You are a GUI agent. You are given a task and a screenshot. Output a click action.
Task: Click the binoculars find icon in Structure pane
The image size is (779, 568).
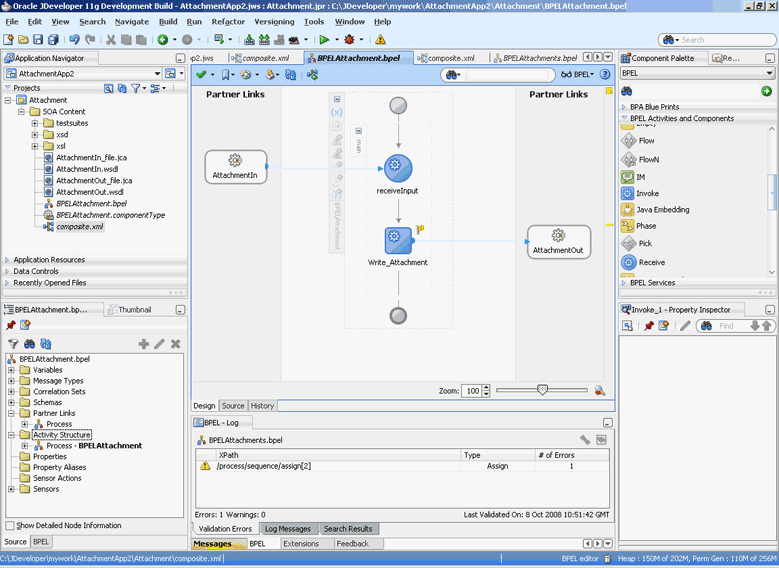coord(29,344)
